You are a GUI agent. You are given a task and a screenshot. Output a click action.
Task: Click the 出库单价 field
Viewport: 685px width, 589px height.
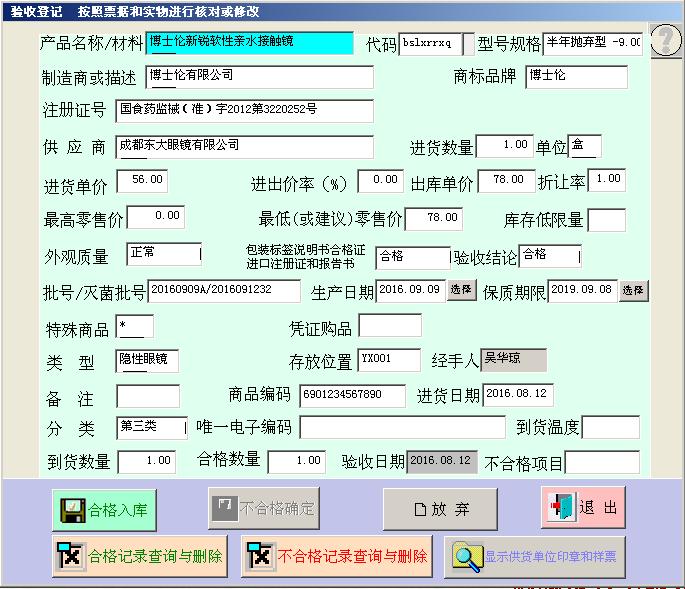pos(506,181)
